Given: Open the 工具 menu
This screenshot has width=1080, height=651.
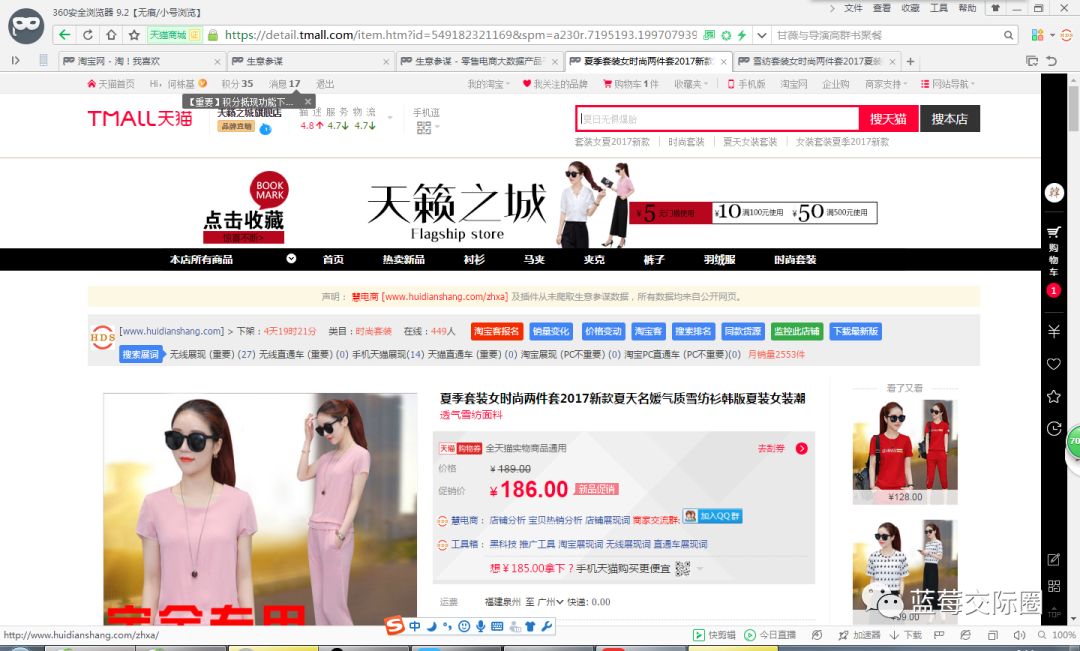Looking at the screenshot, I should [940, 9].
